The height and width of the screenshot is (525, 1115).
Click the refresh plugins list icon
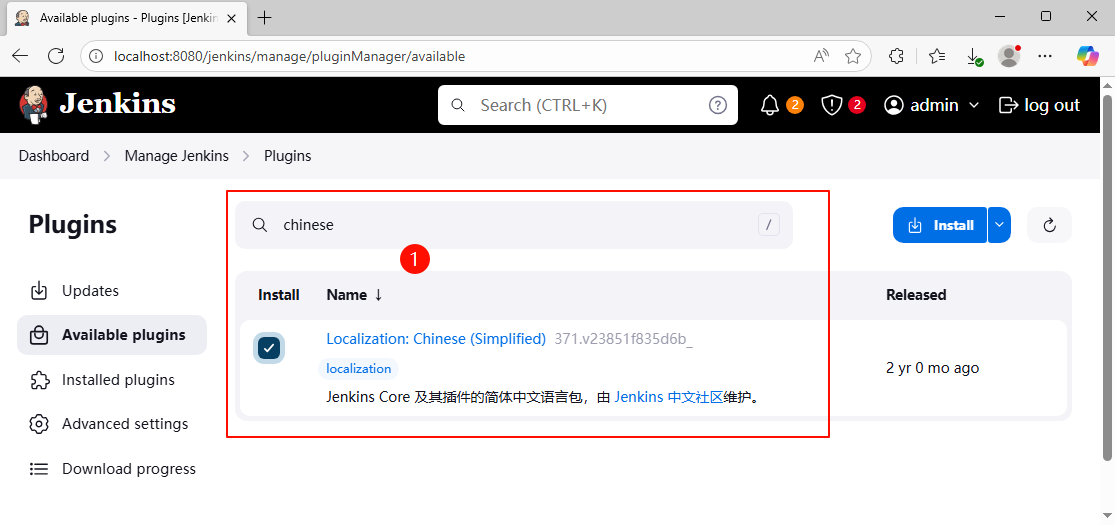pyautogui.click(x=1049, y=225)
